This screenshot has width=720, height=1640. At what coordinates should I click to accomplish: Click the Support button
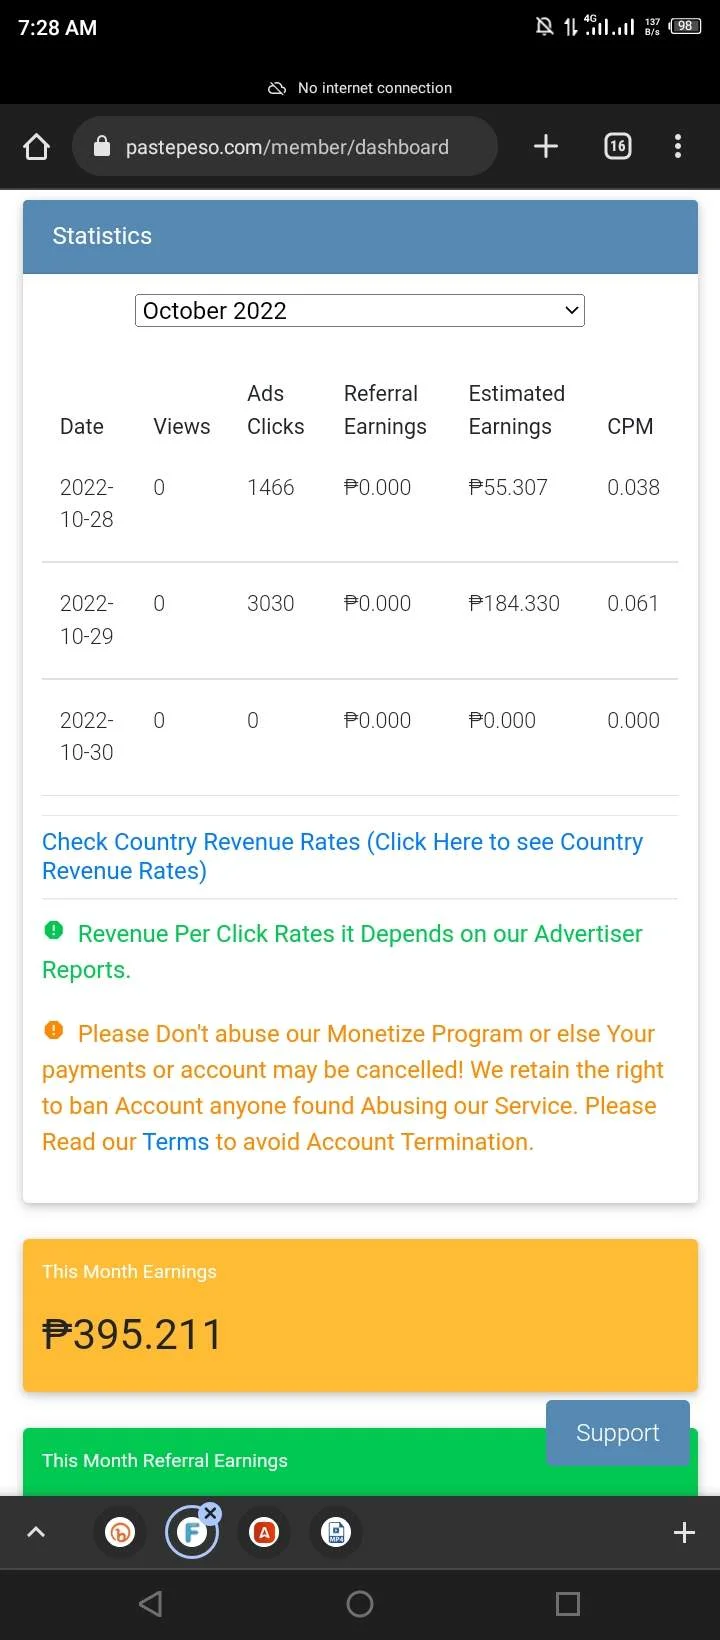point(618,1433)
